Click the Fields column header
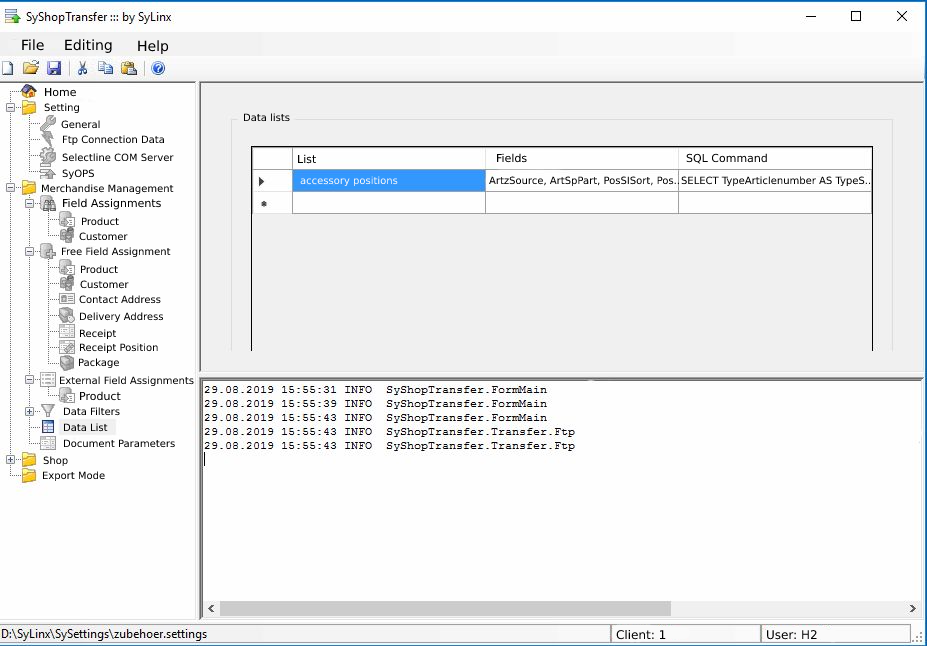Screen dimensions: 932x646 pos(582,159)
